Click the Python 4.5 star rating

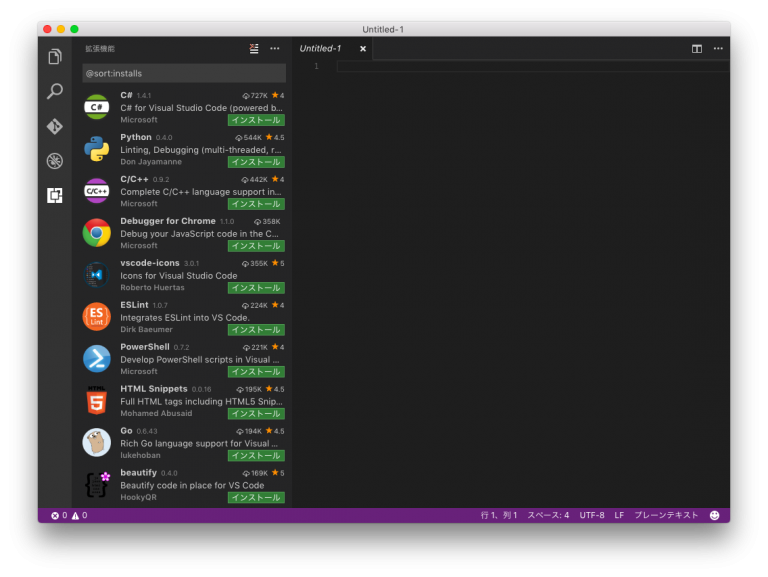pyautogui.click(x=275, y=138)
